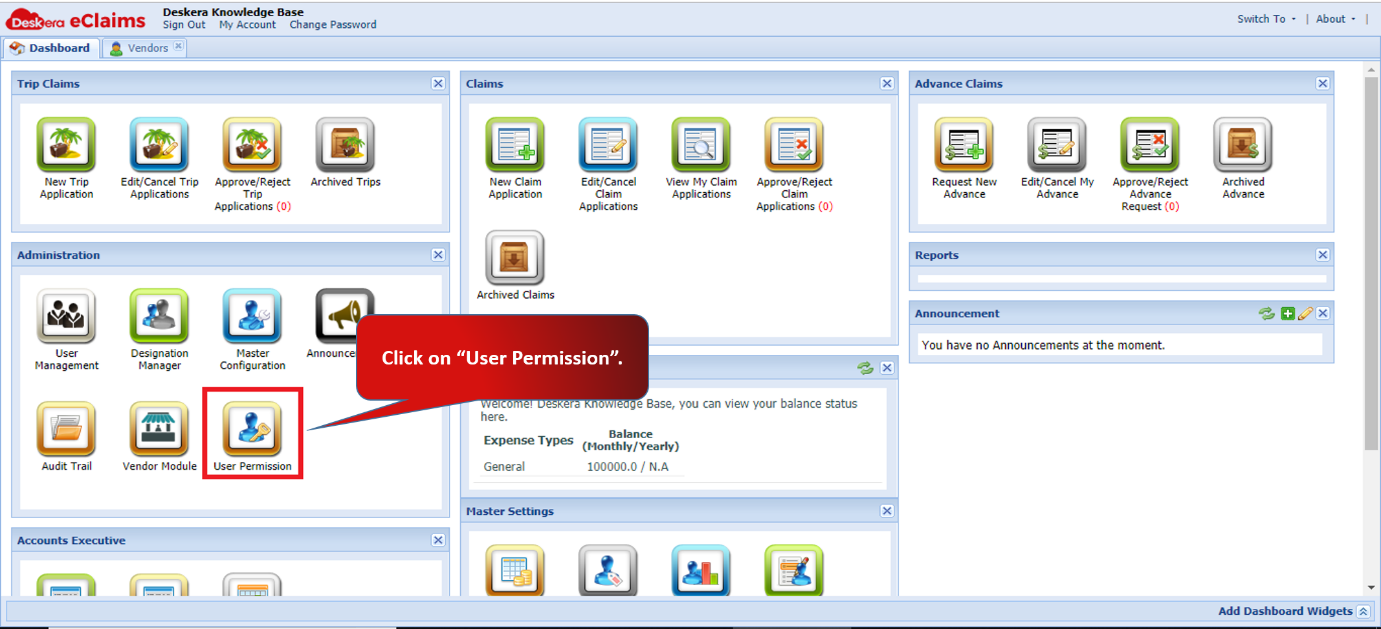Refresh the balance status widget

(x=865, y=368)
